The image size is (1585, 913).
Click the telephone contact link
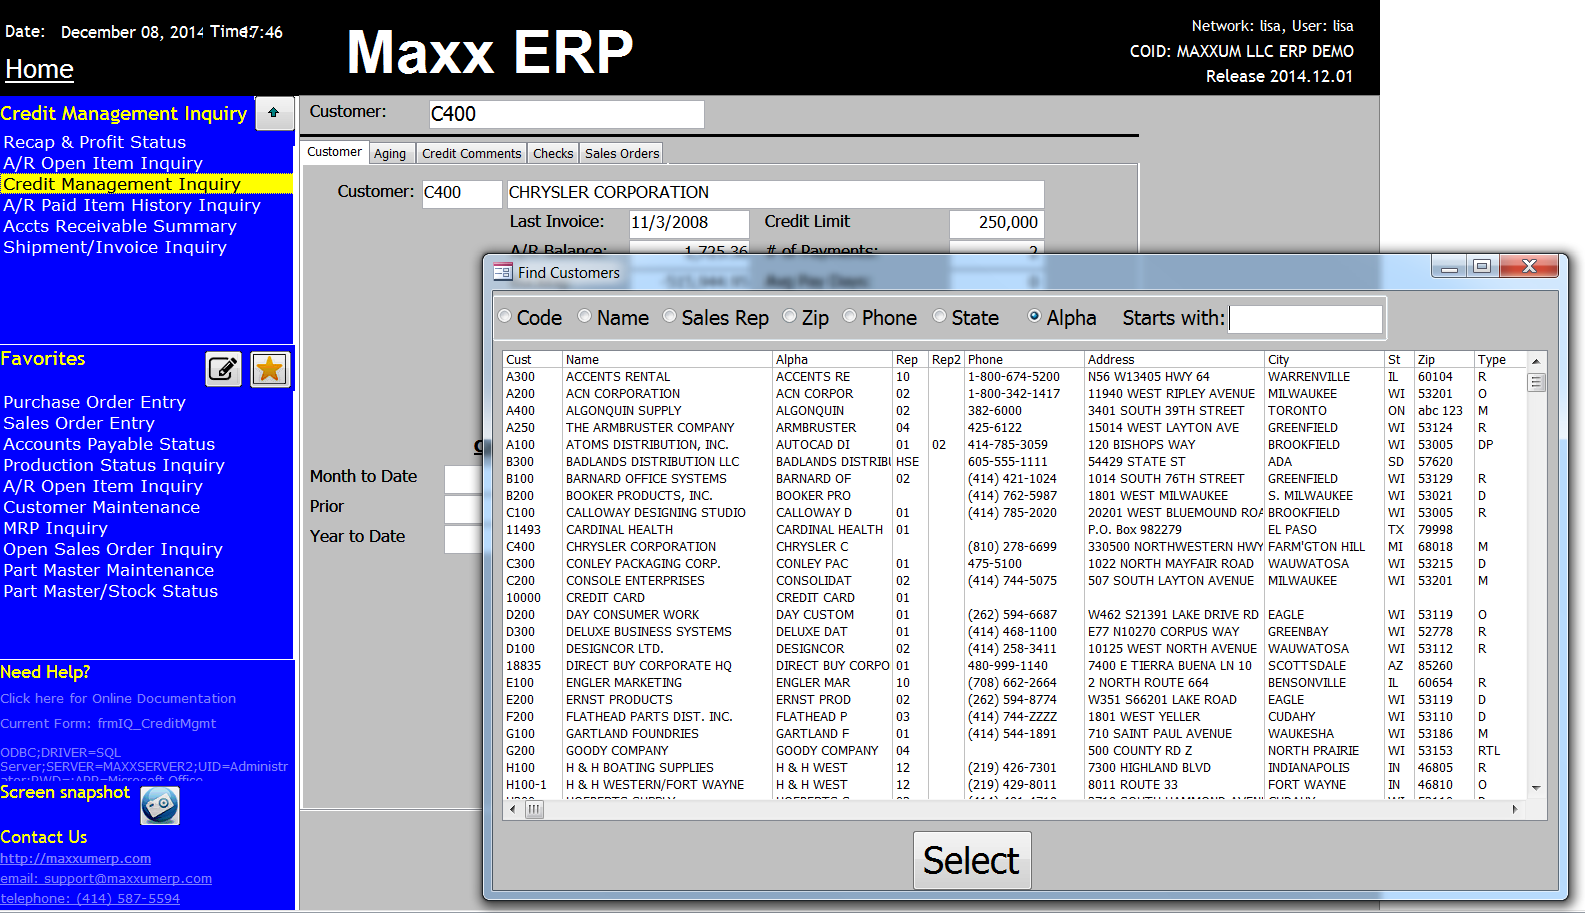click(90, 898)
